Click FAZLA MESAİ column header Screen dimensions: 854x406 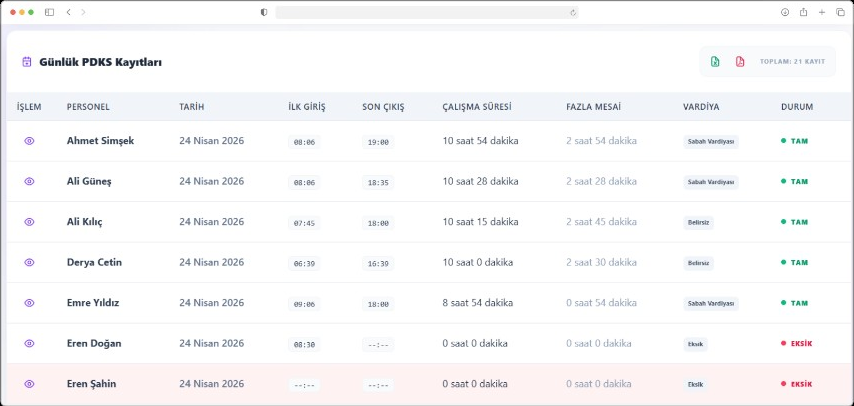594,107
